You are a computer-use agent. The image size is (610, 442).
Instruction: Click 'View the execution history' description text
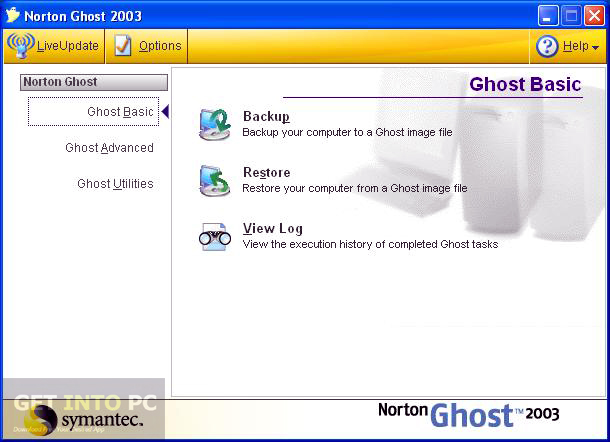click(370, 244)
